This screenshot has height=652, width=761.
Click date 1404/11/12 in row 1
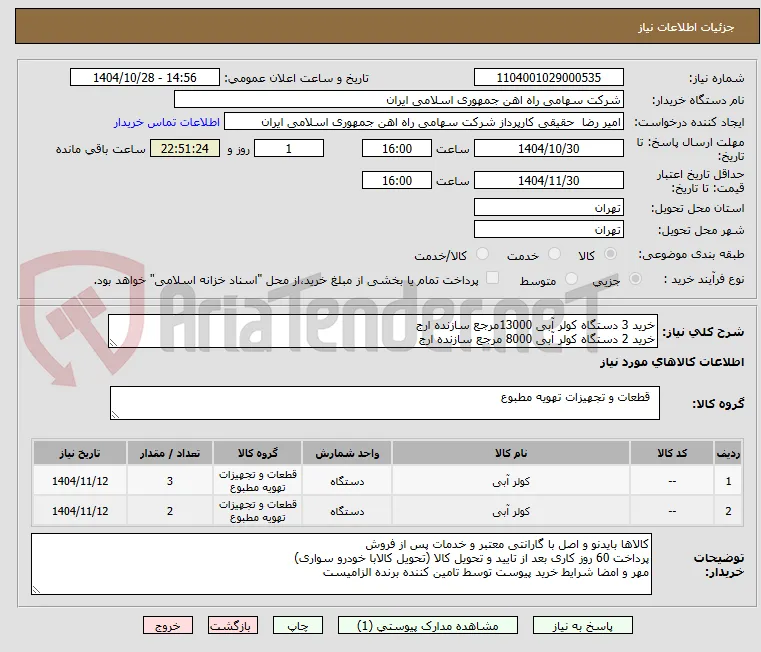click(x=80, y=481)
